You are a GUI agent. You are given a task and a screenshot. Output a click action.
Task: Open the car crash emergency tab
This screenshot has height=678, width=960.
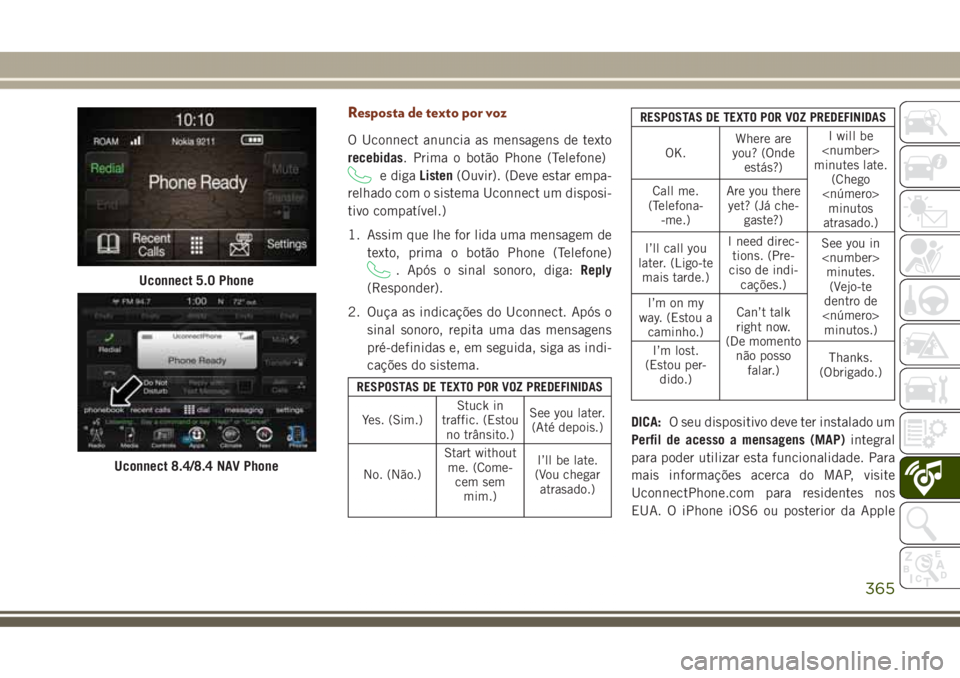(x=929, y=344)
